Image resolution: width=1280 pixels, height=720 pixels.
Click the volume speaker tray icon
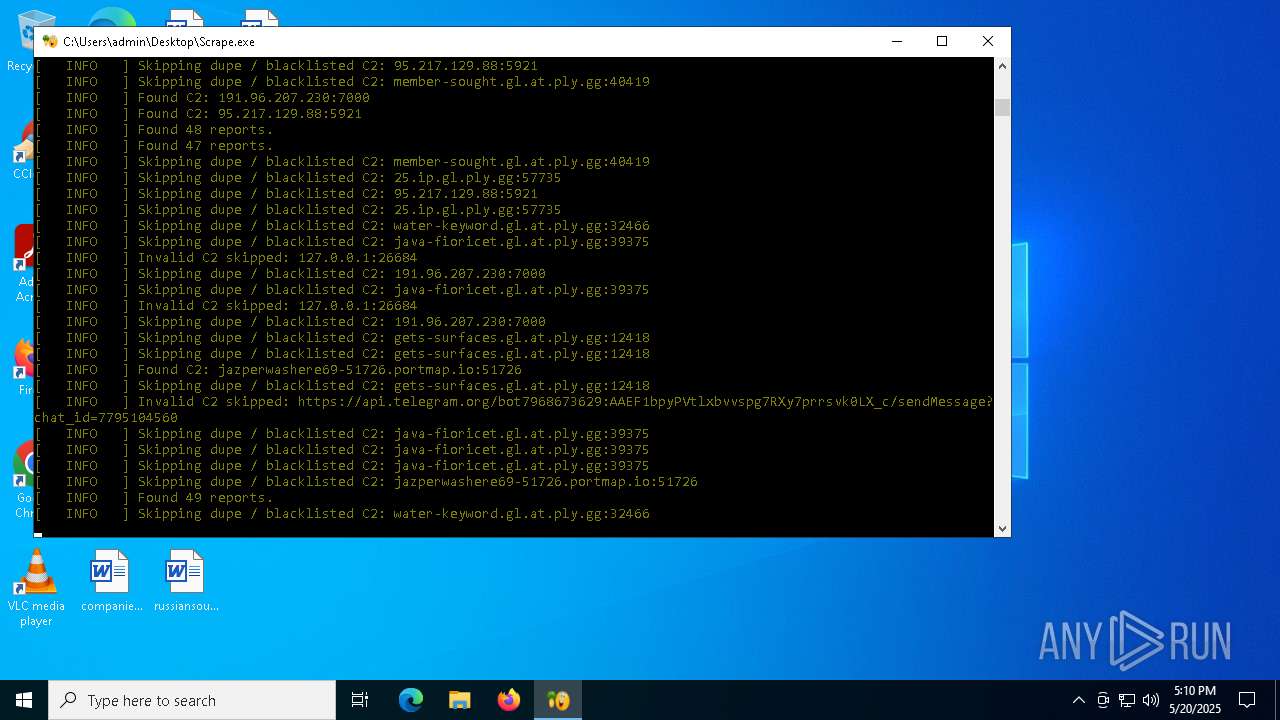[x=1151, y=700]
